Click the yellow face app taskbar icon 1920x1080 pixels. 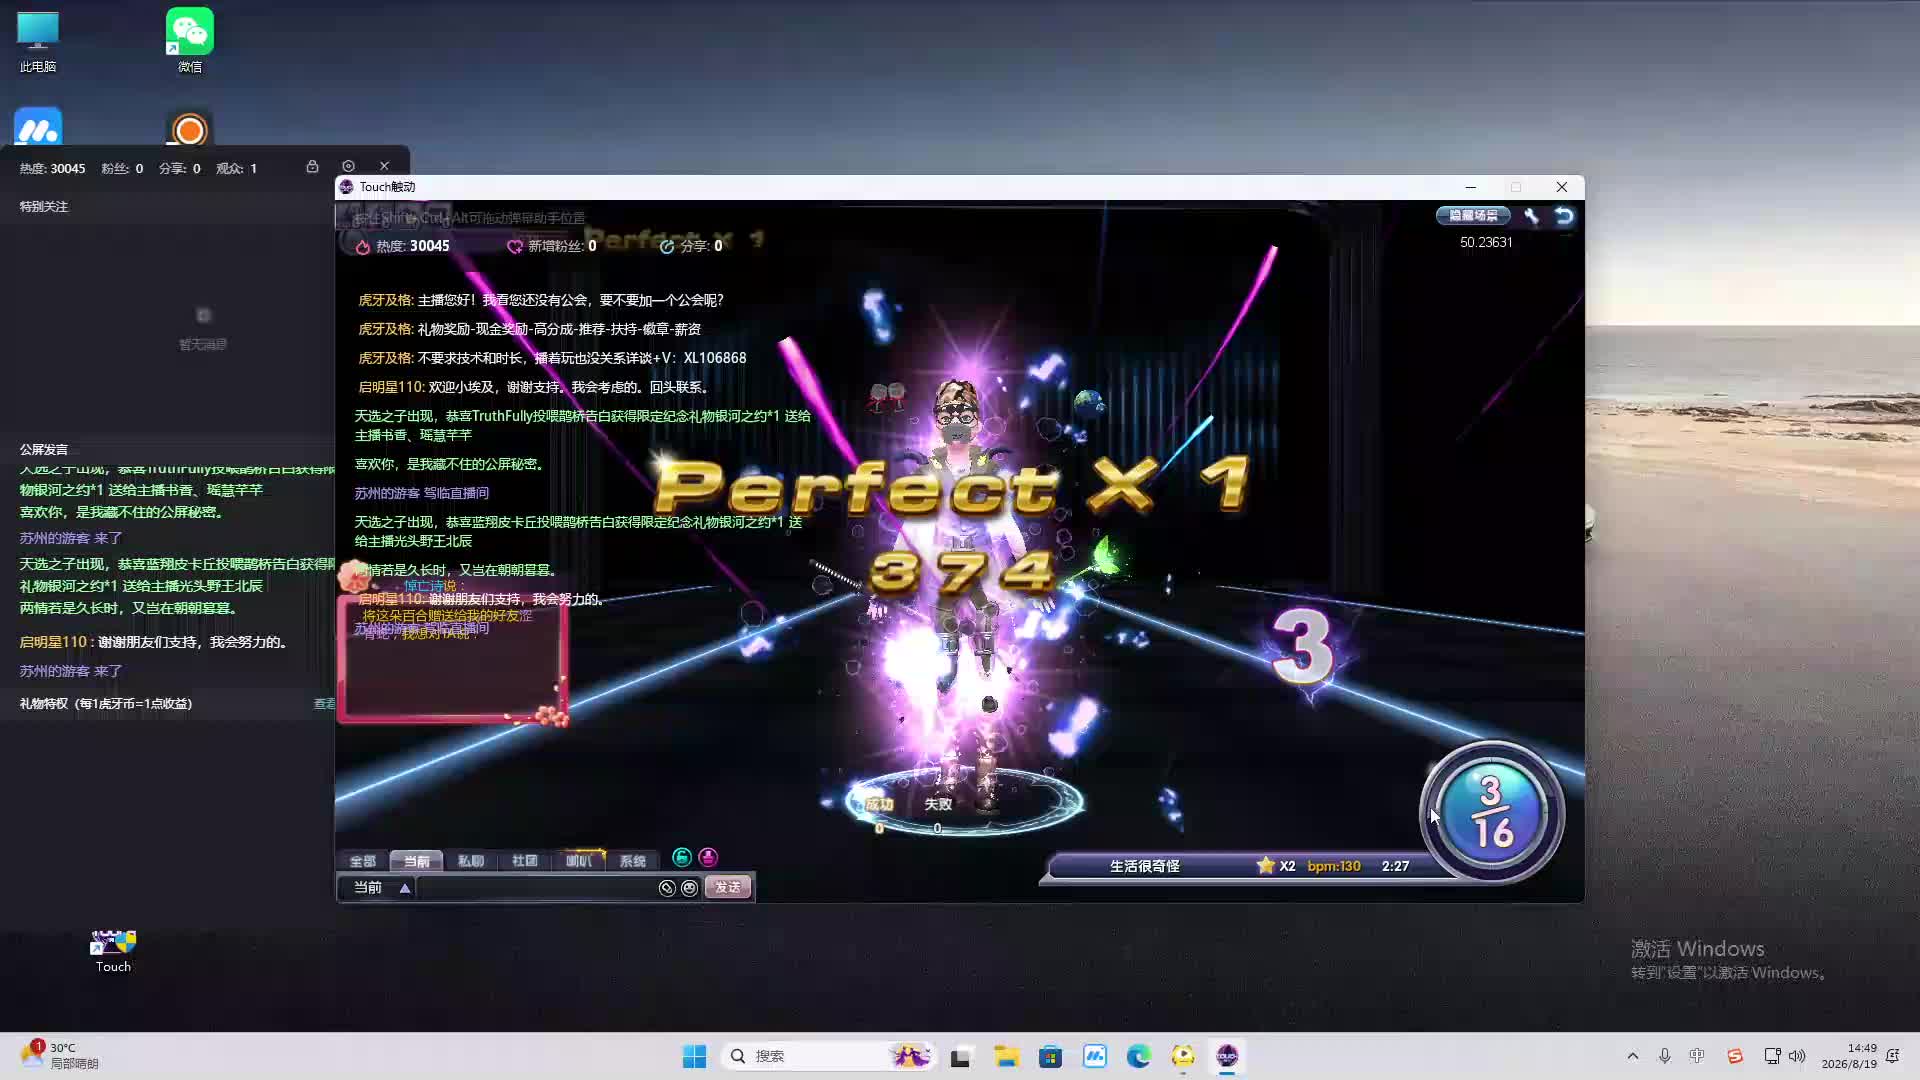1183,1056
